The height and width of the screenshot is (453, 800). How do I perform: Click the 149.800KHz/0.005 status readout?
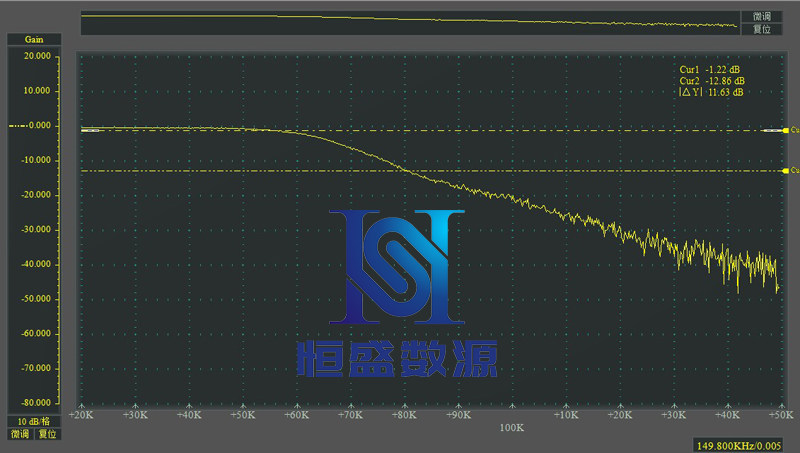(738, 446)
